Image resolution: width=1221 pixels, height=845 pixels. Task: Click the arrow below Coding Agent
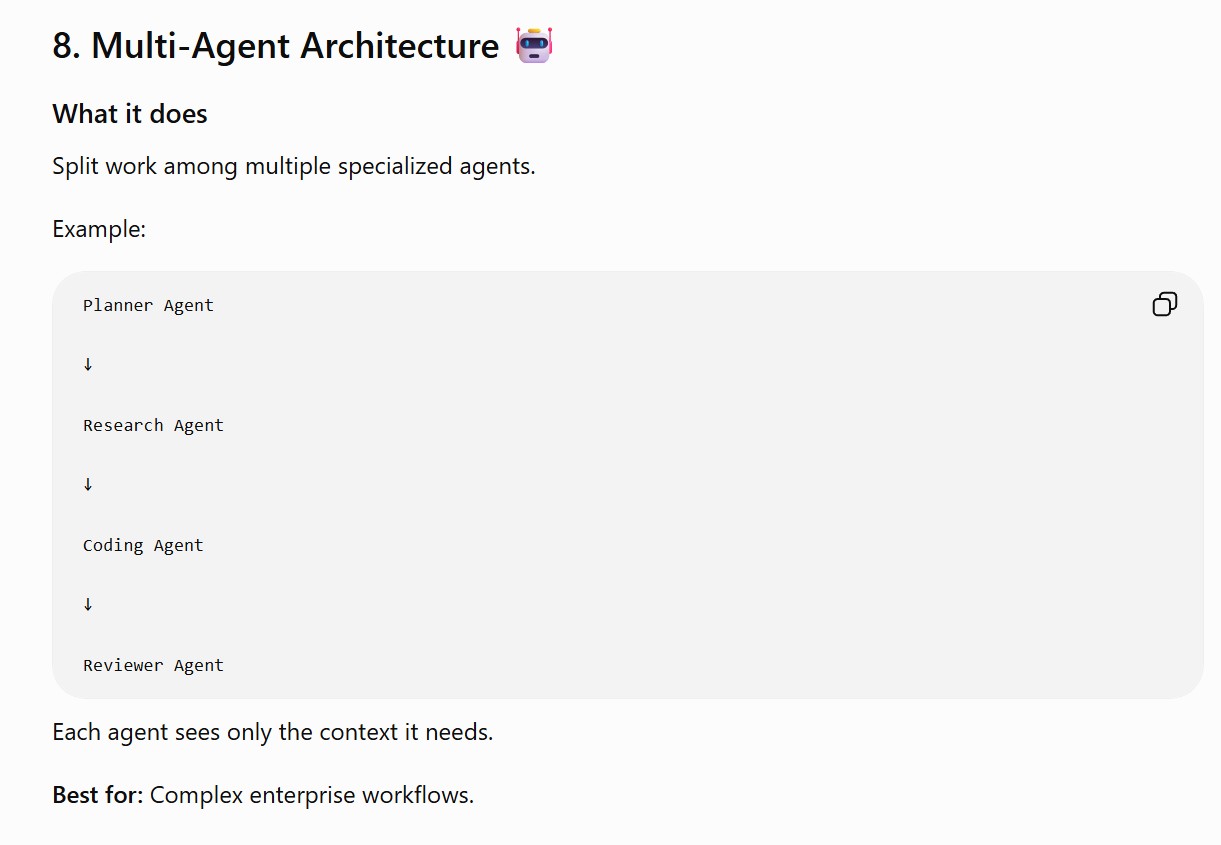[88, 604]
